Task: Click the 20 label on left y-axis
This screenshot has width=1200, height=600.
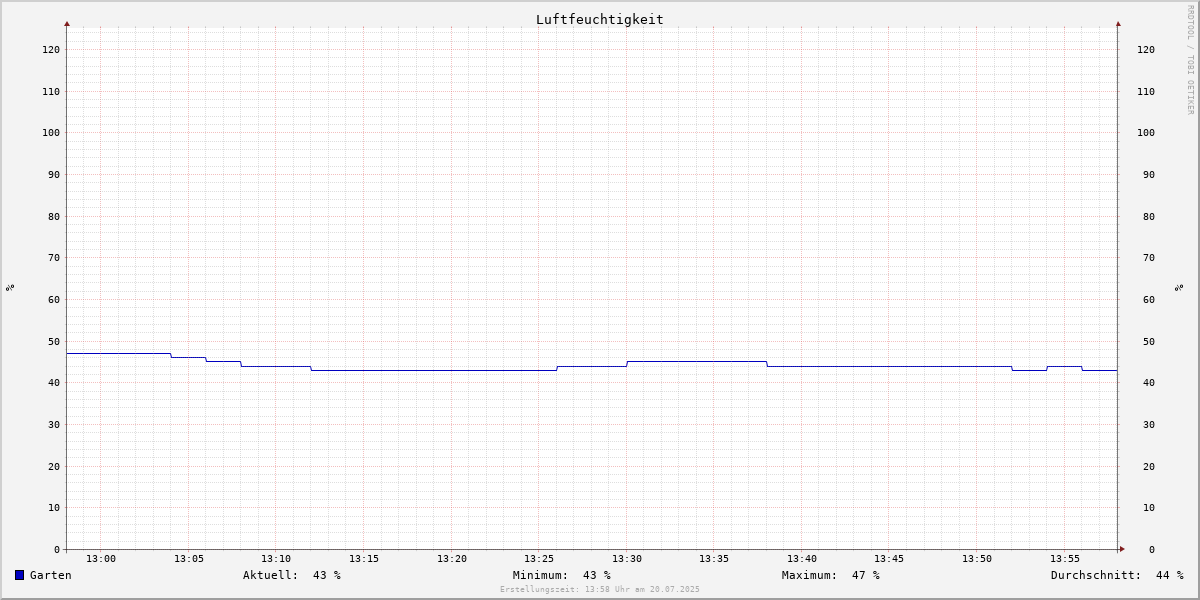Action: (54, 466)
